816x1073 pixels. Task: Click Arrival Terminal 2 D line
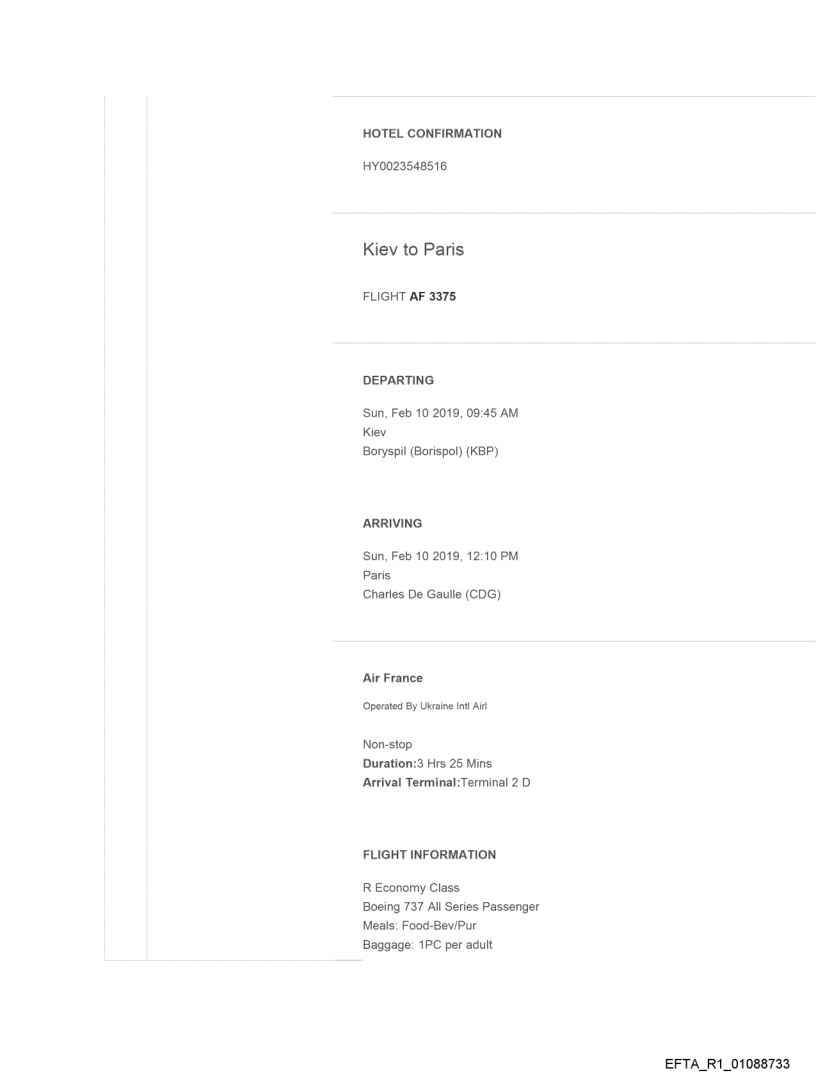[x=446, y=782]
